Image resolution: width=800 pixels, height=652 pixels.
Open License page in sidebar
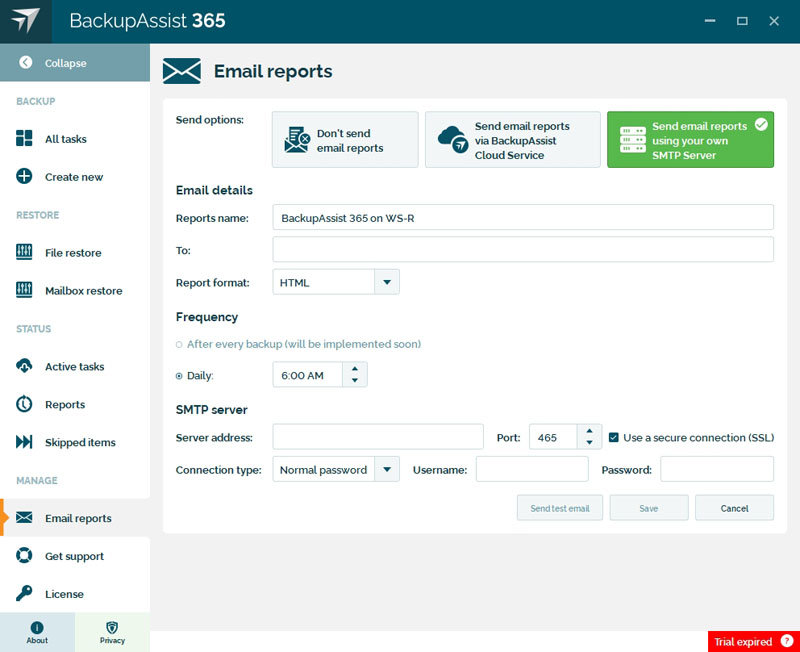[75, 593]
